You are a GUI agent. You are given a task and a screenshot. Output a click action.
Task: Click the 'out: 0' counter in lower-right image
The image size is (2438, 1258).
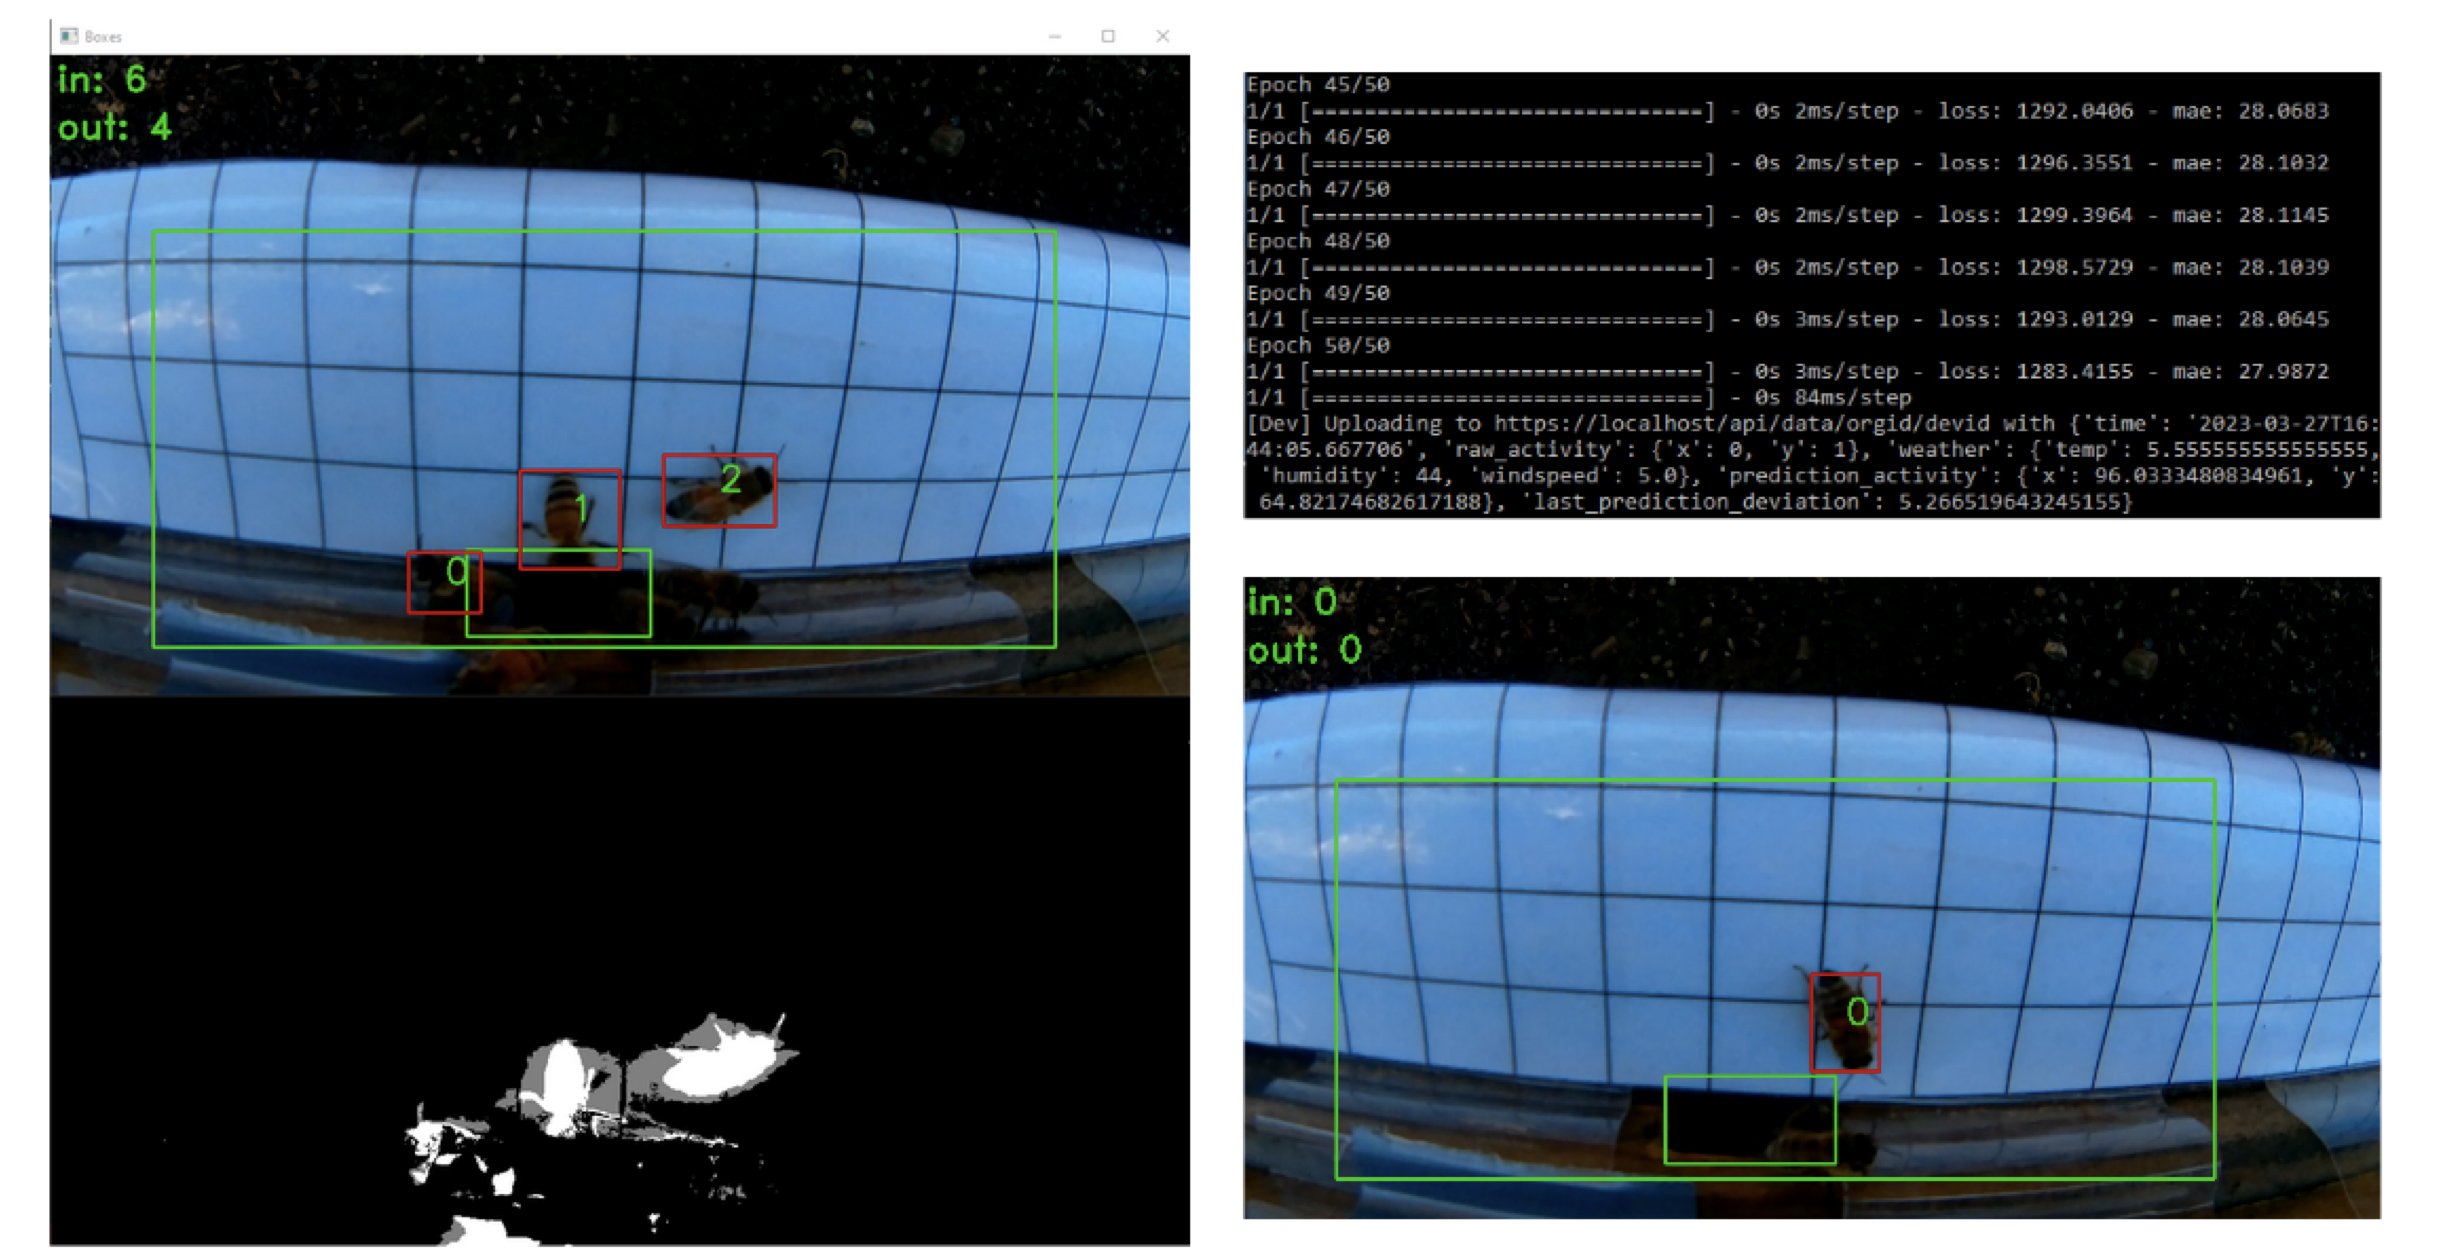[1305, 650]
